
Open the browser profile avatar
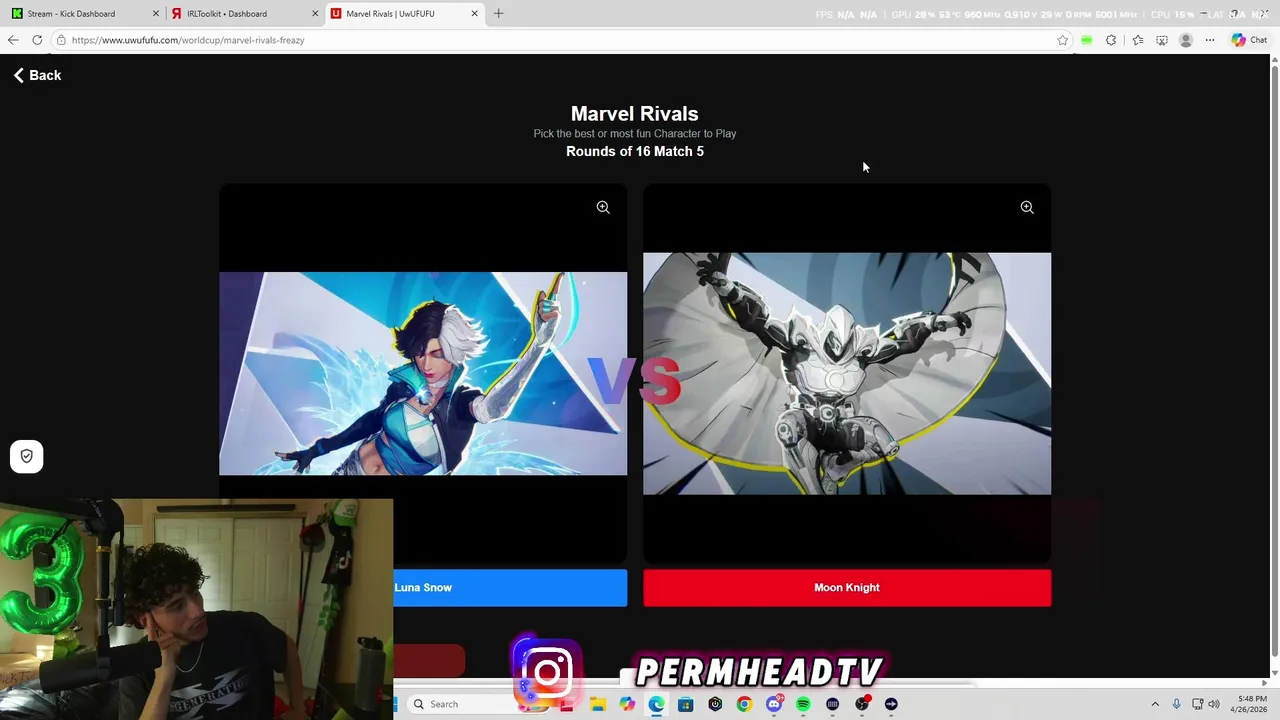pos(1186,40)
